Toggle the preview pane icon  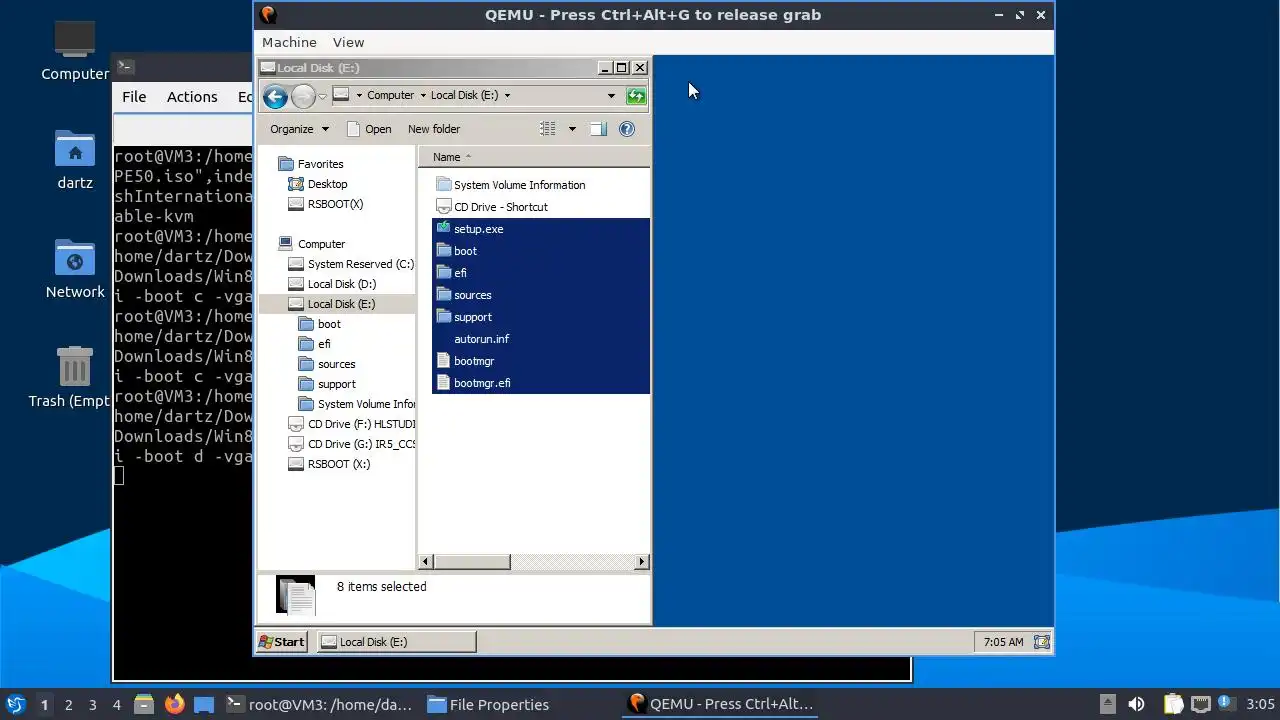coord(598,129)
